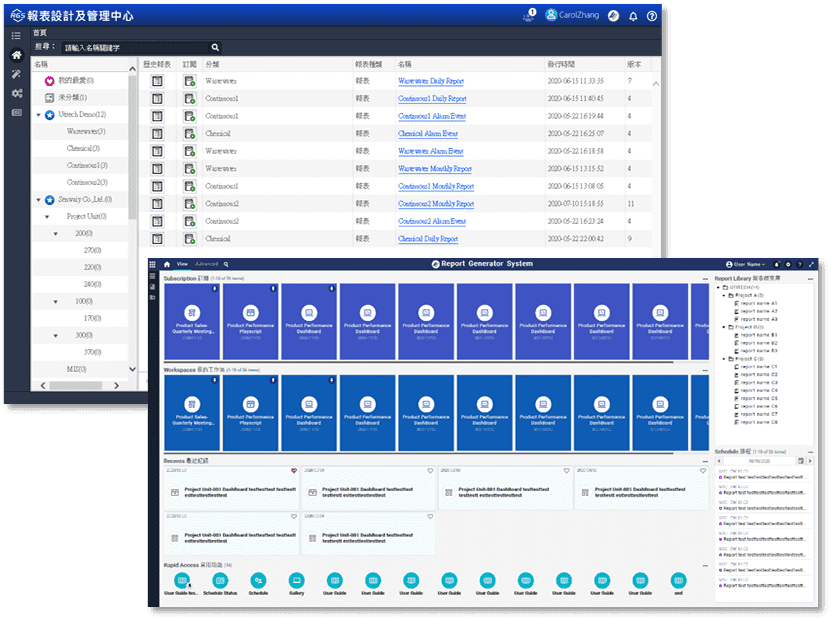Select the Advanced menu item

[x=206, y=264]
